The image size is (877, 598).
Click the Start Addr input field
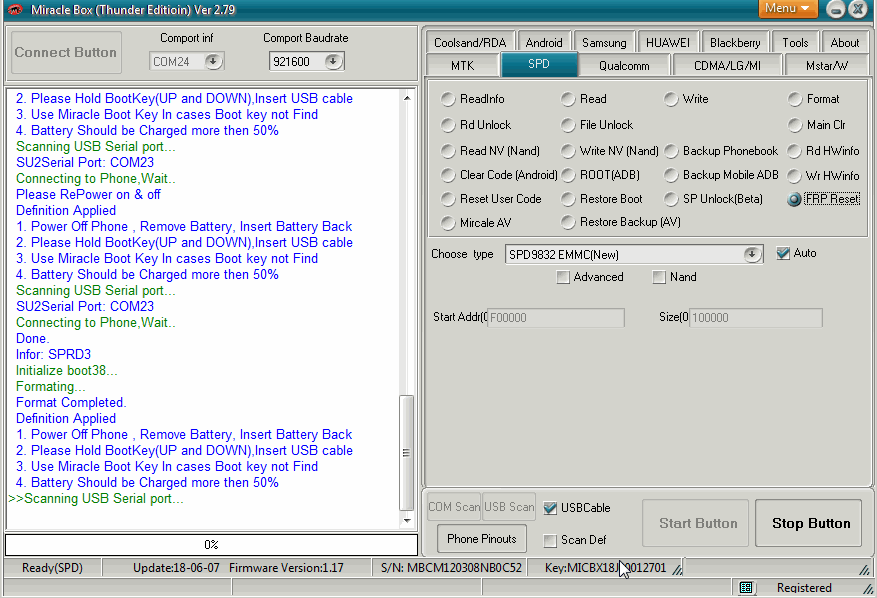point(555,318)
